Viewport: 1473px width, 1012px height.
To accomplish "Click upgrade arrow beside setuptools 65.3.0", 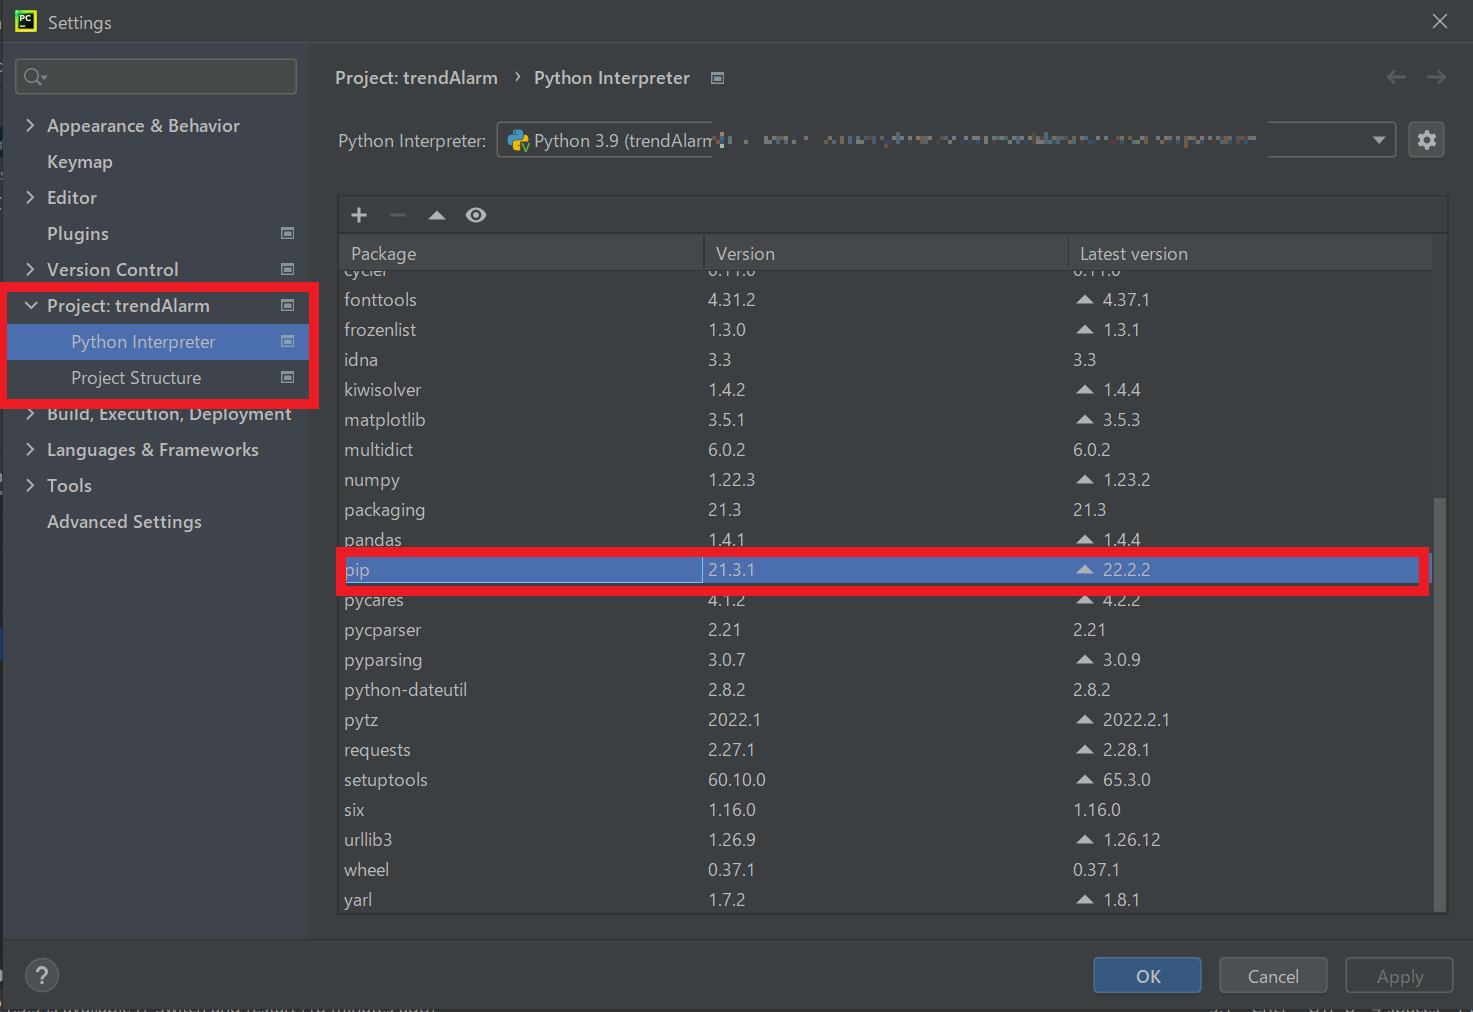I will 1085,780.
